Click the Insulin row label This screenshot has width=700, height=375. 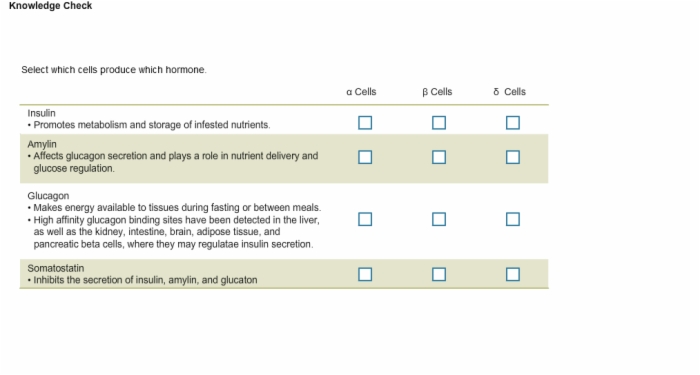coord(42,113)
